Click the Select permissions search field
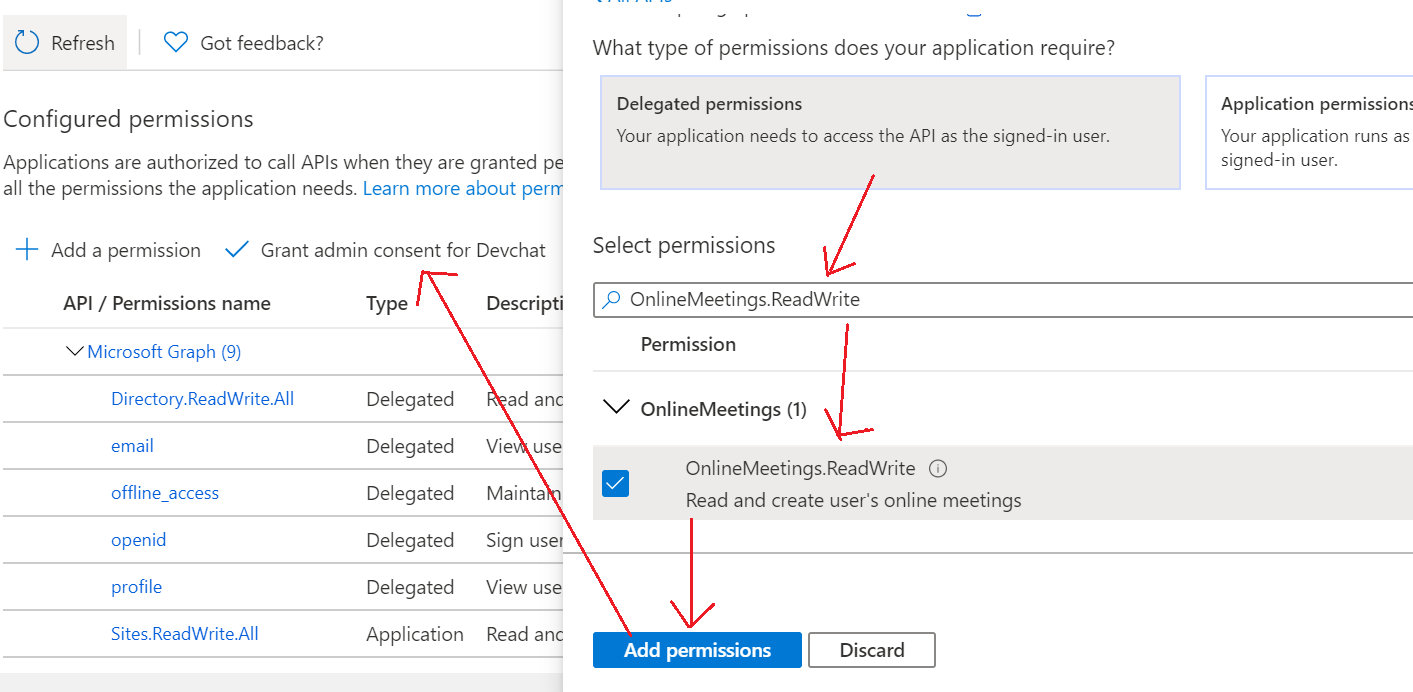Screen dimensions: 1413x692 pyautogui.click(x=1000, y=299)
